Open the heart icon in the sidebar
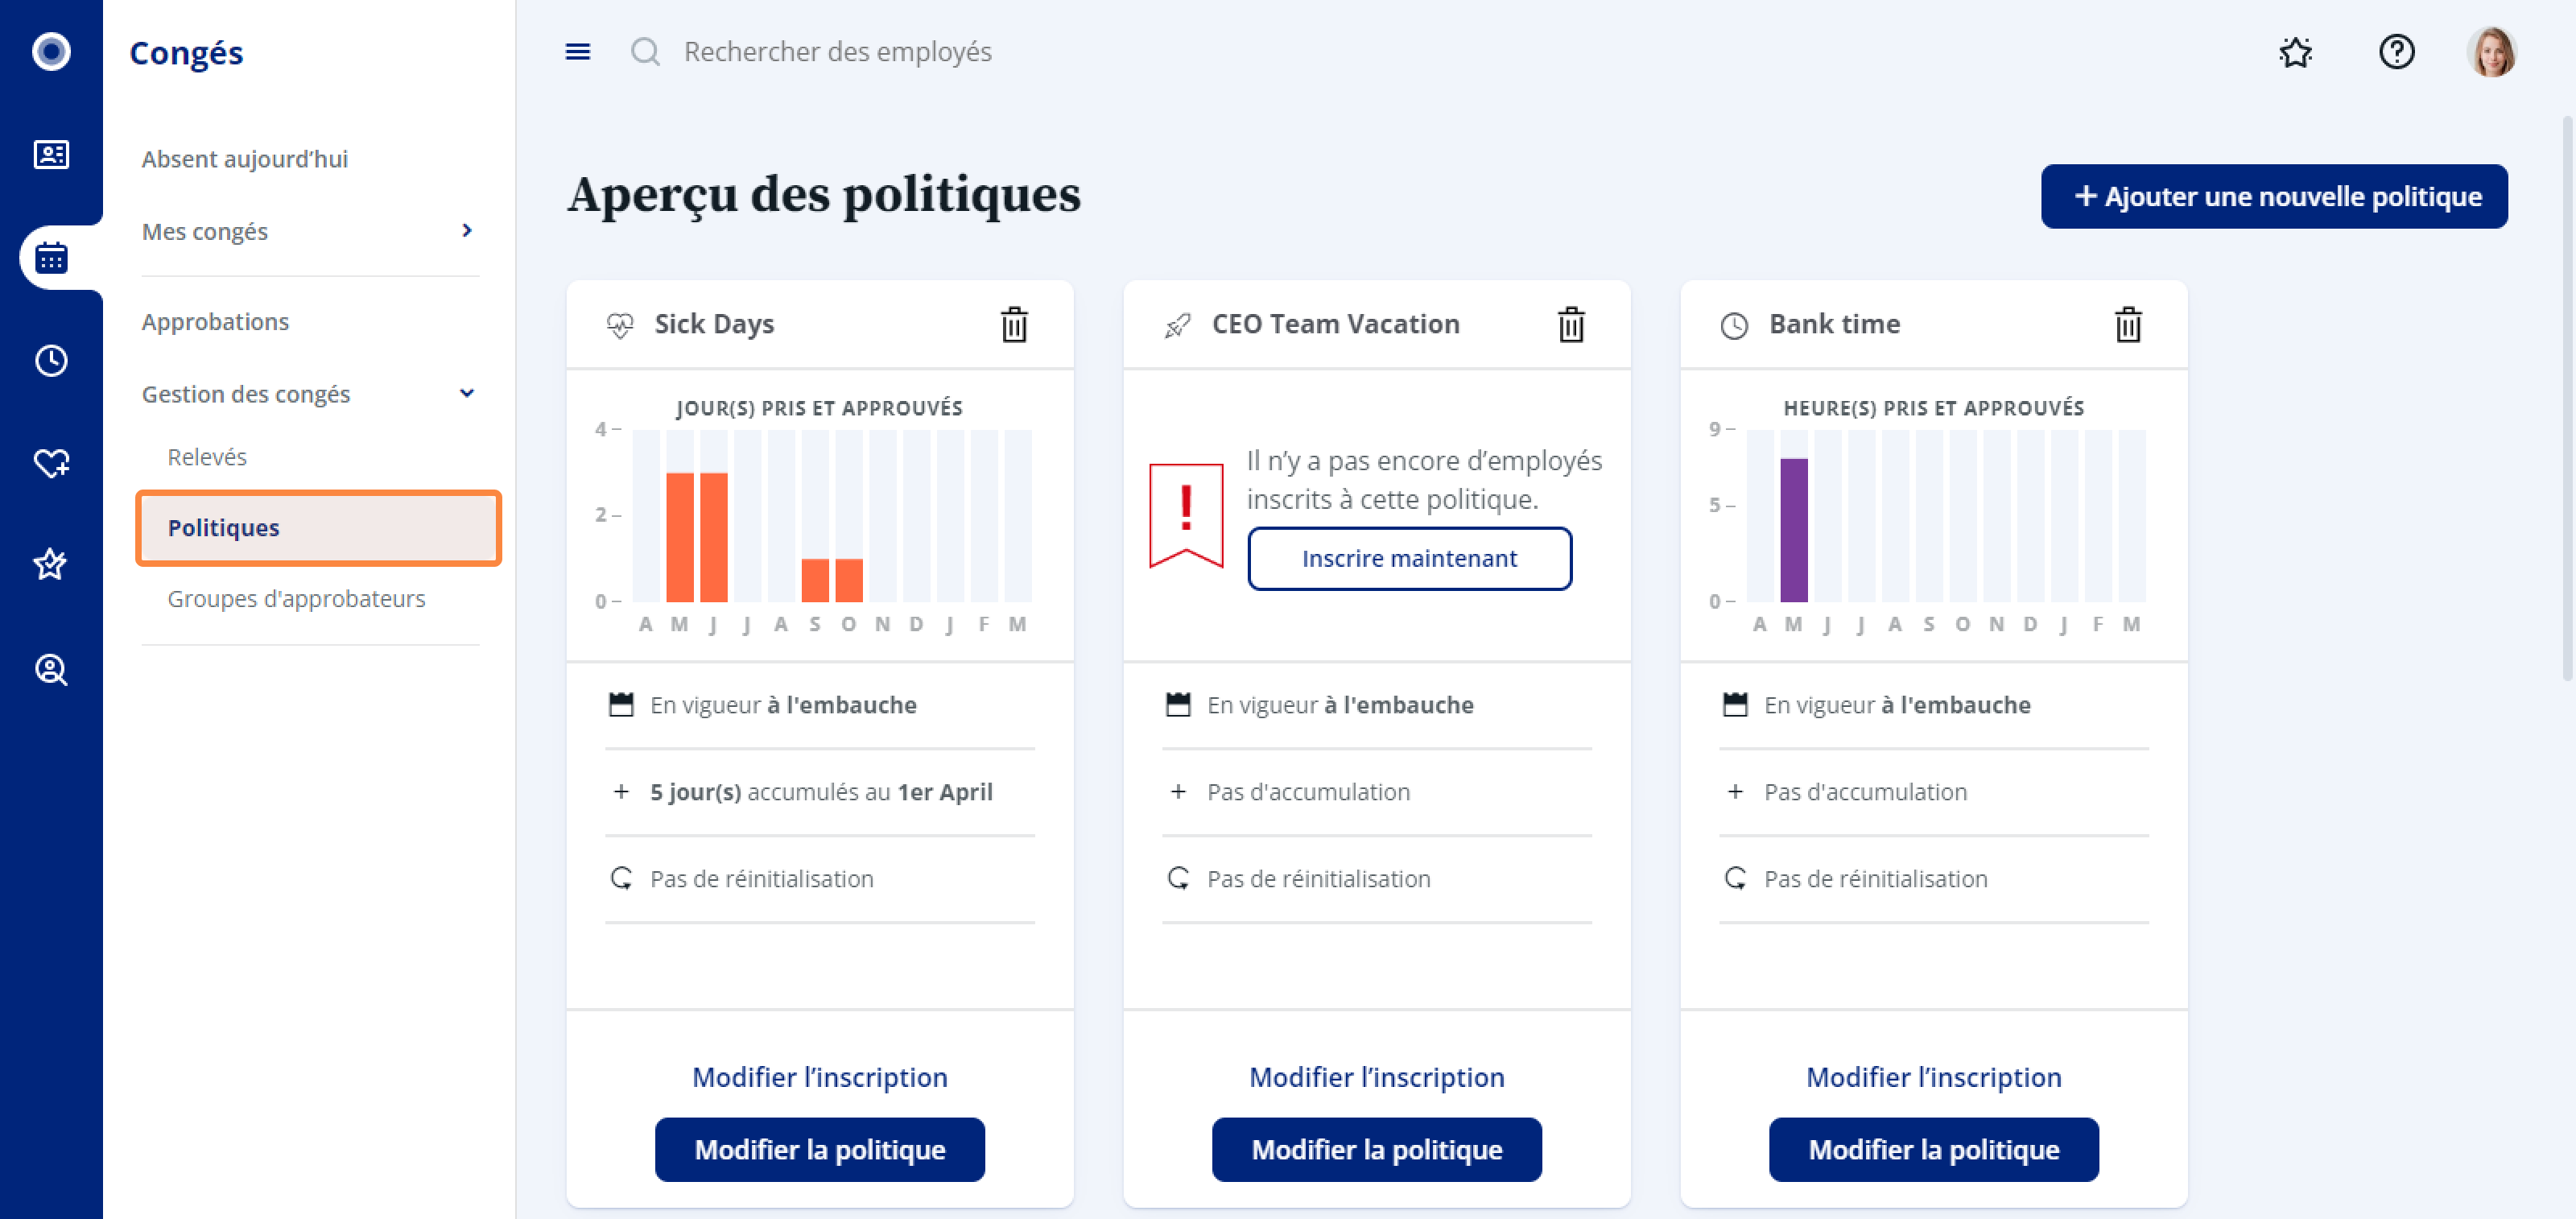This screenshot has height=1219, width=2576. pyautogui.click(x=51, y=463)
